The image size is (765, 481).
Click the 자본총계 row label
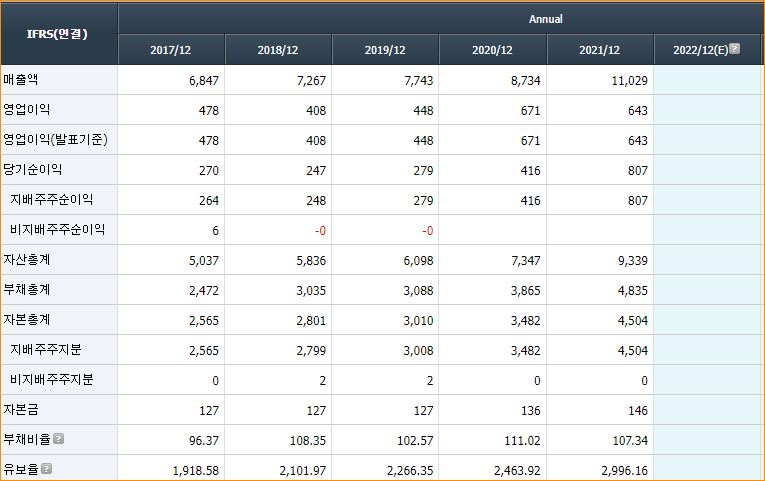(26, 320)
